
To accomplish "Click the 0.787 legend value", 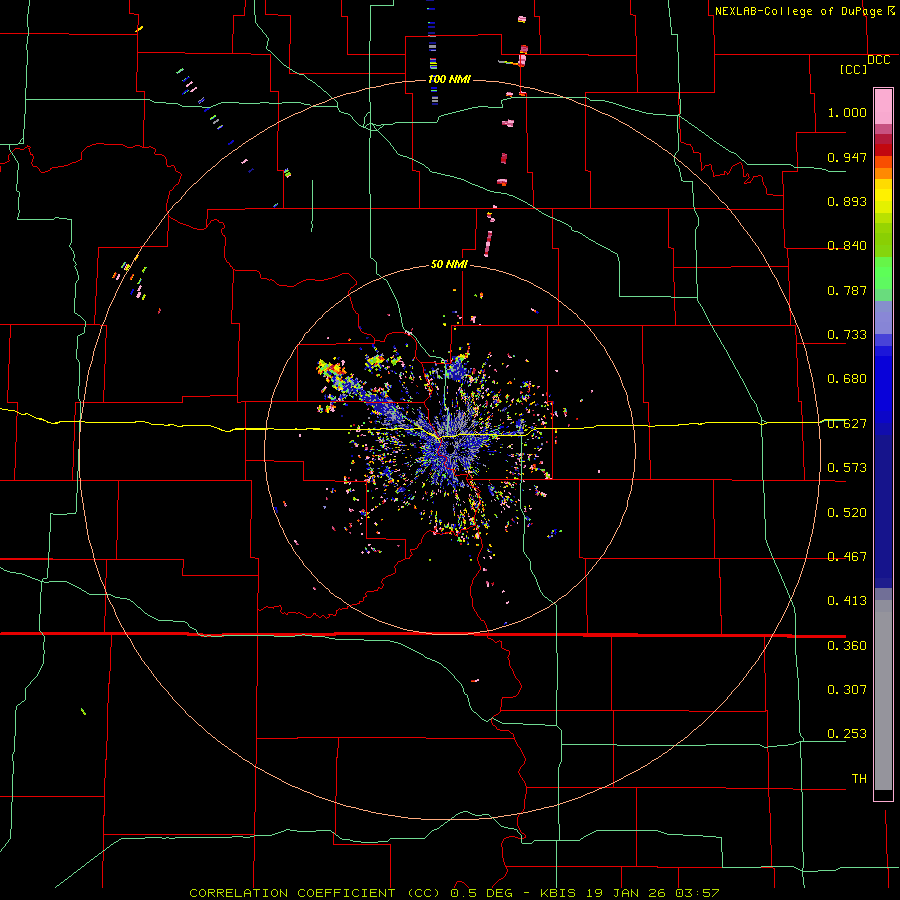I will tap(847, 290).
